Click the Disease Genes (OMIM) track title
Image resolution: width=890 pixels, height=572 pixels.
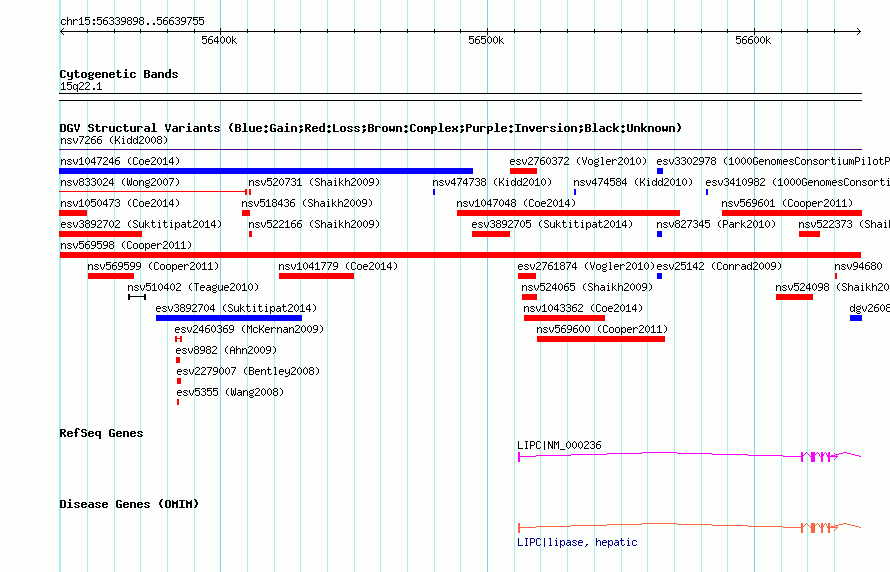[129, 504]
